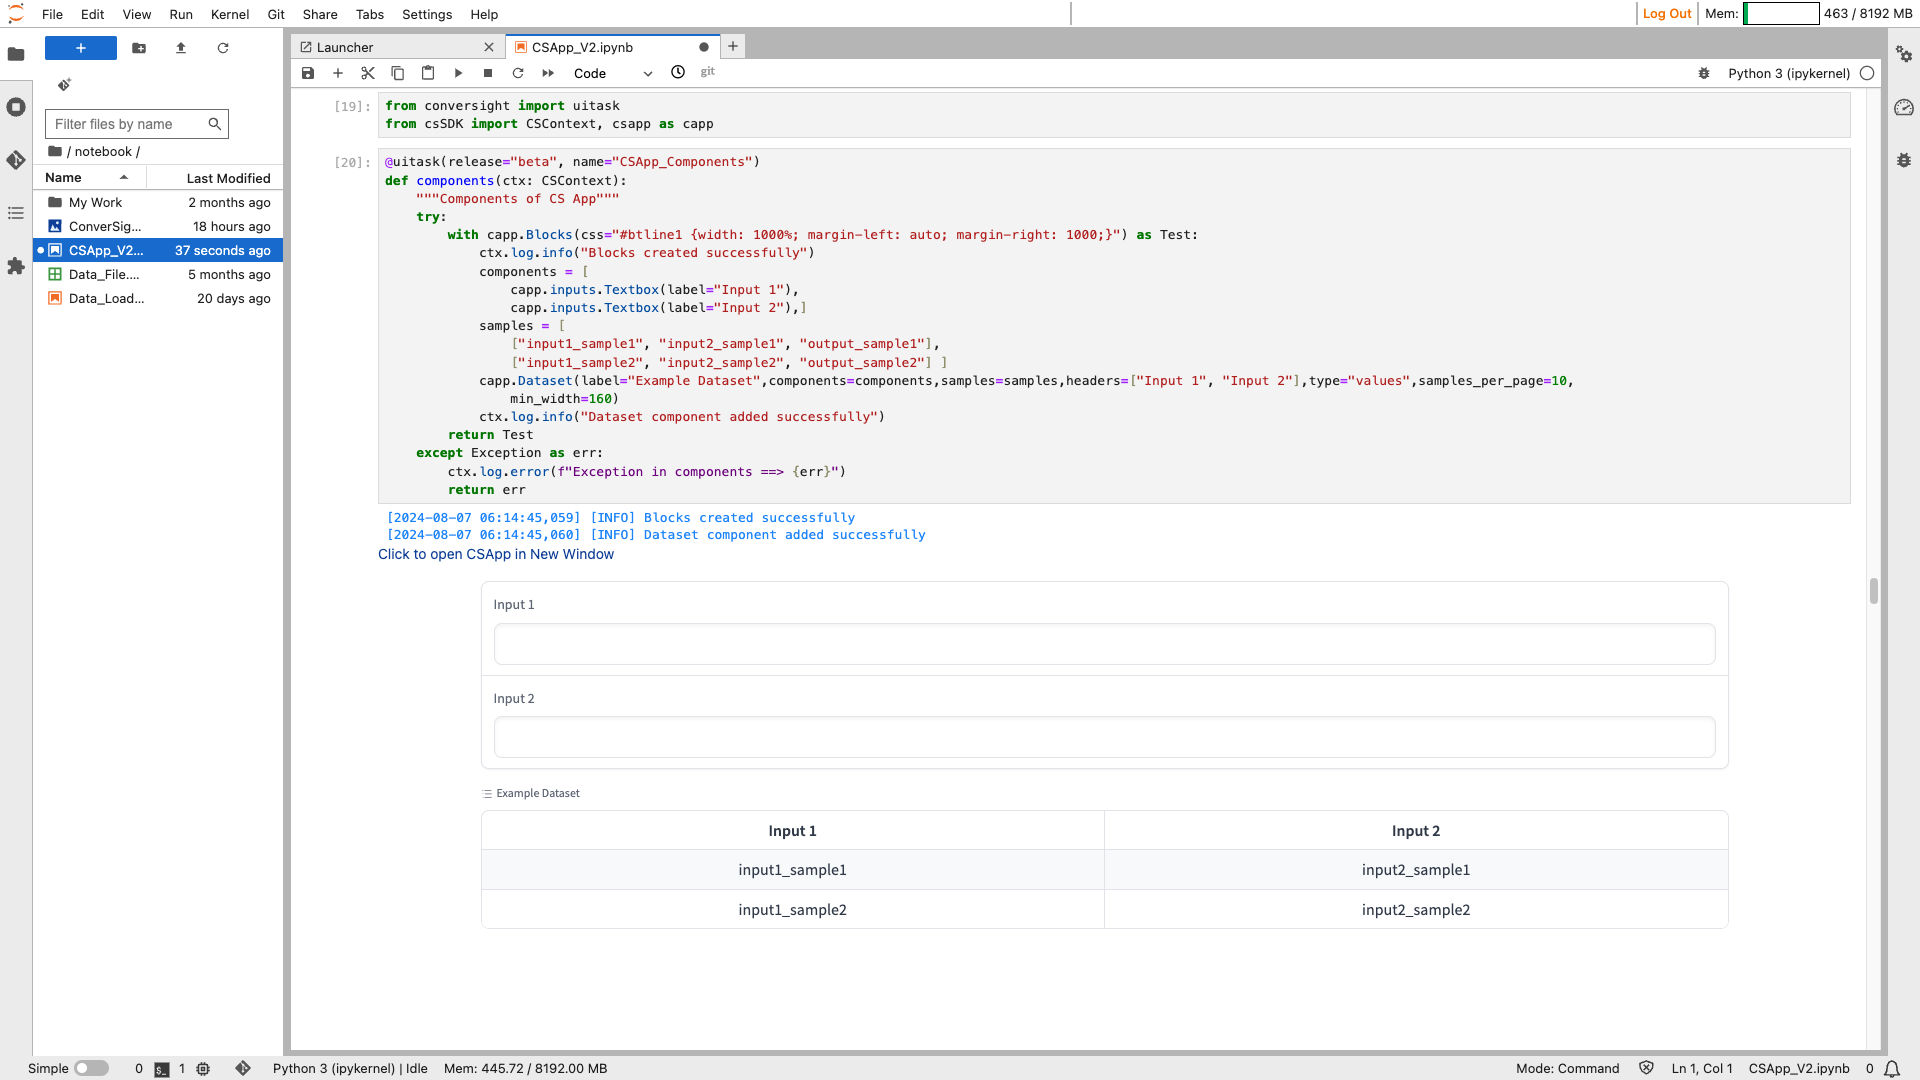Screen dimensions: 1920x1080
Task: Refresh the file browser listing
Action: pos(223,48)
